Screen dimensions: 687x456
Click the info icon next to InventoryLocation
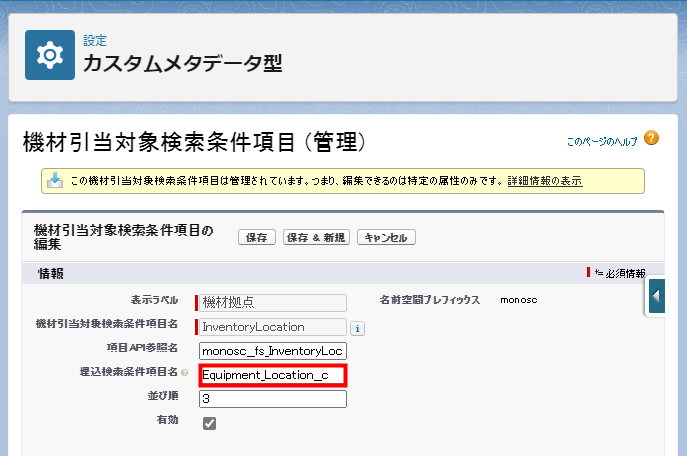357,327
